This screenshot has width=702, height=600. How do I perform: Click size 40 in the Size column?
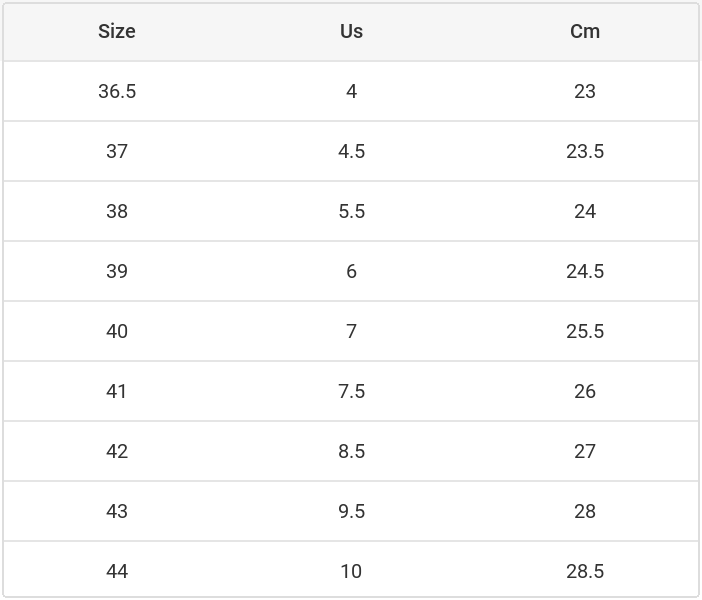[117, 331]
